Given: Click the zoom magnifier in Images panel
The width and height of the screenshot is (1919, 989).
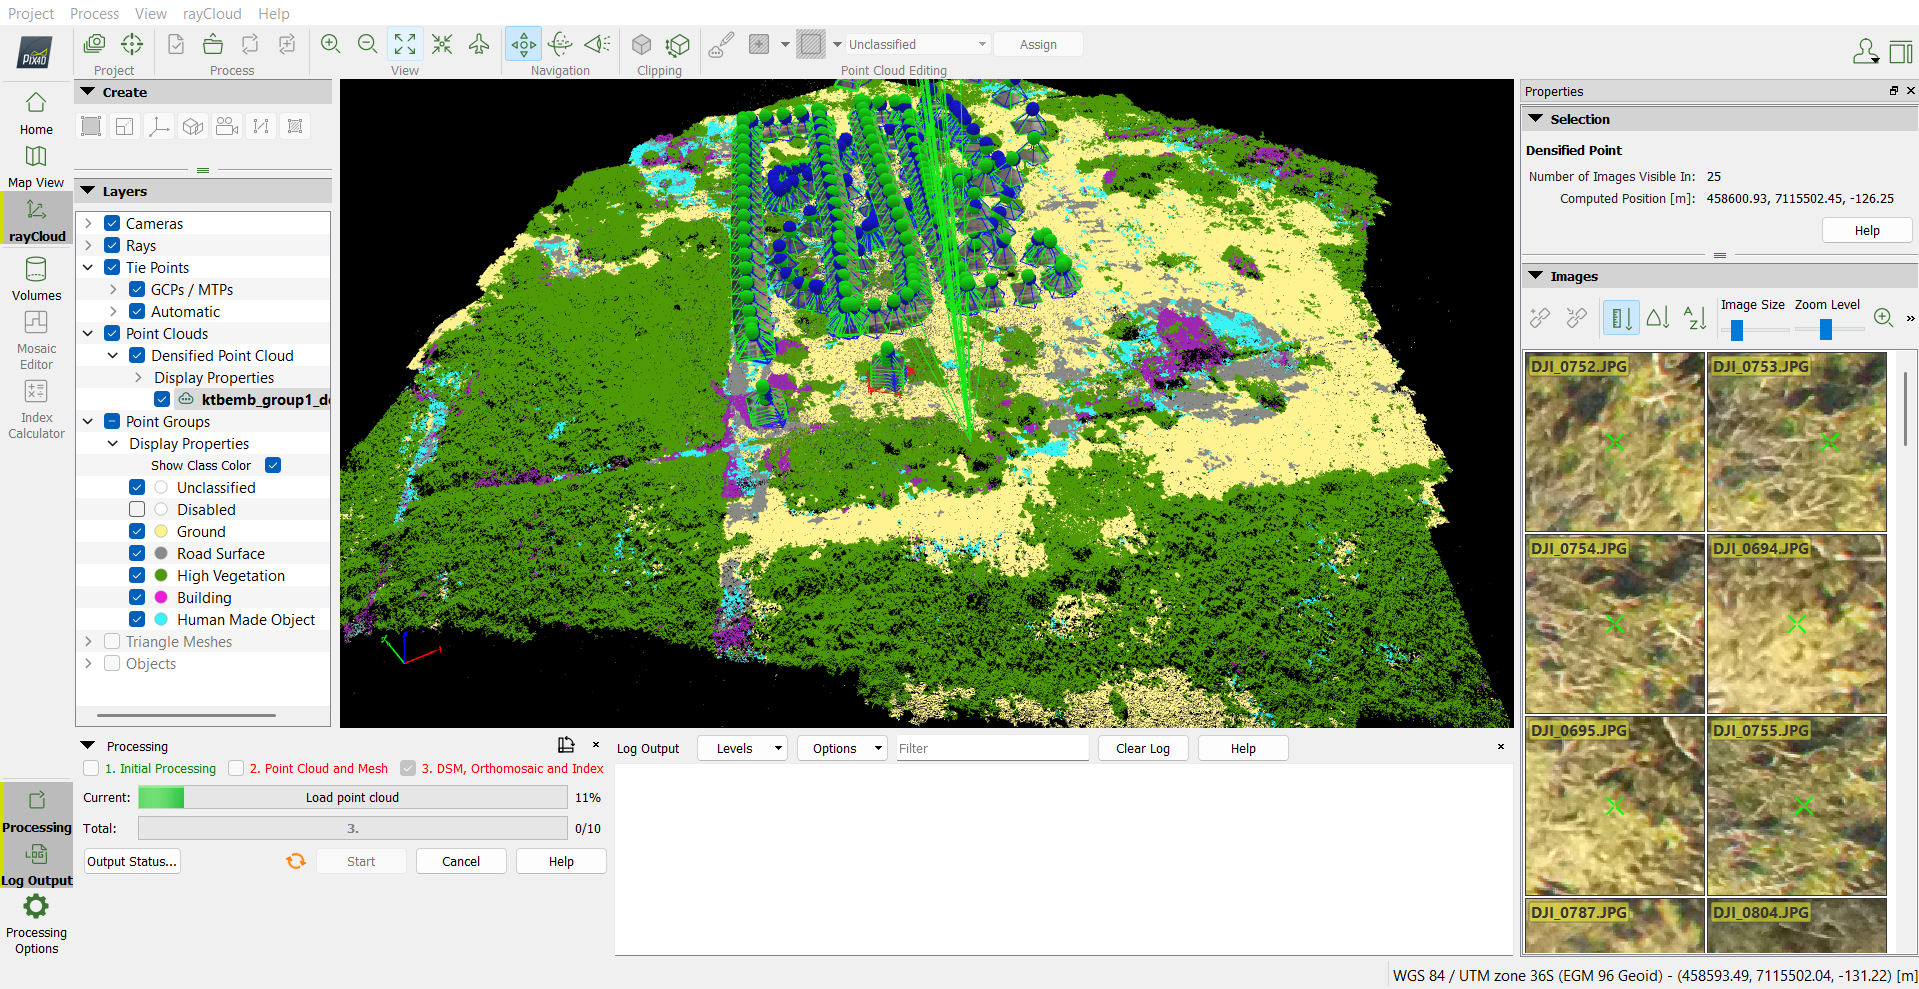Looking at the screenshot, I should [x=1884, y=318].
